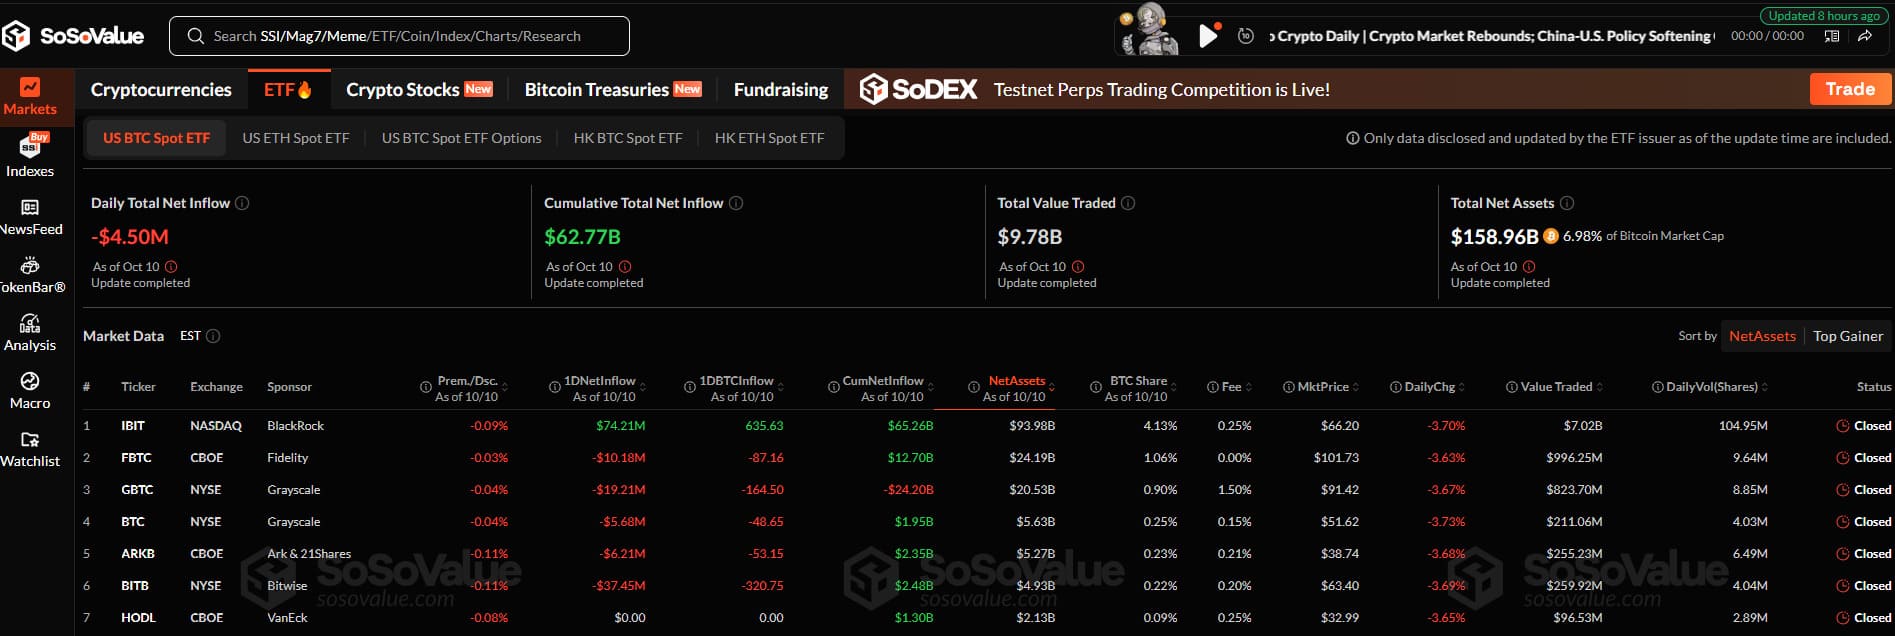This screenshot has width=1895, height=636.
Task: Play the Crypto Daily audio briefing
Action: (1208, 36)
